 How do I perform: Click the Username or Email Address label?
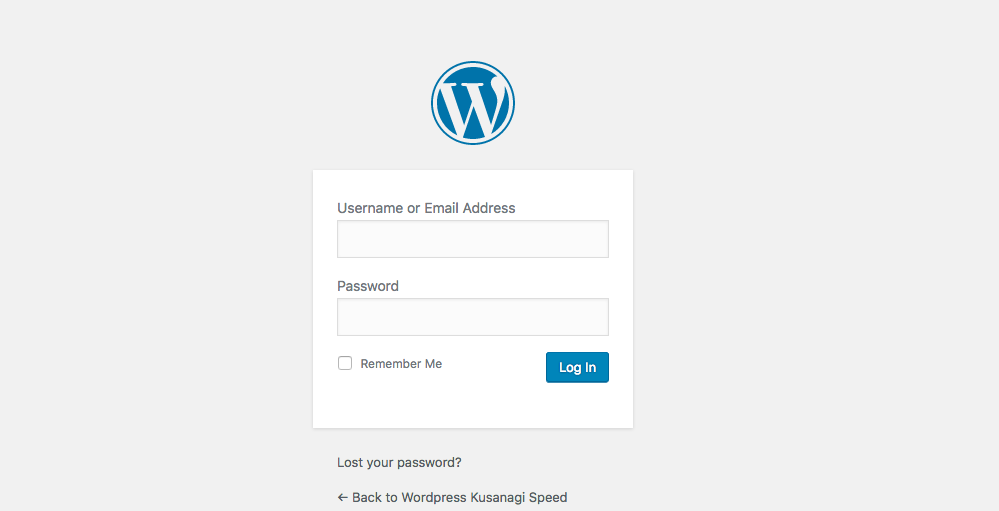pos(426,208)
